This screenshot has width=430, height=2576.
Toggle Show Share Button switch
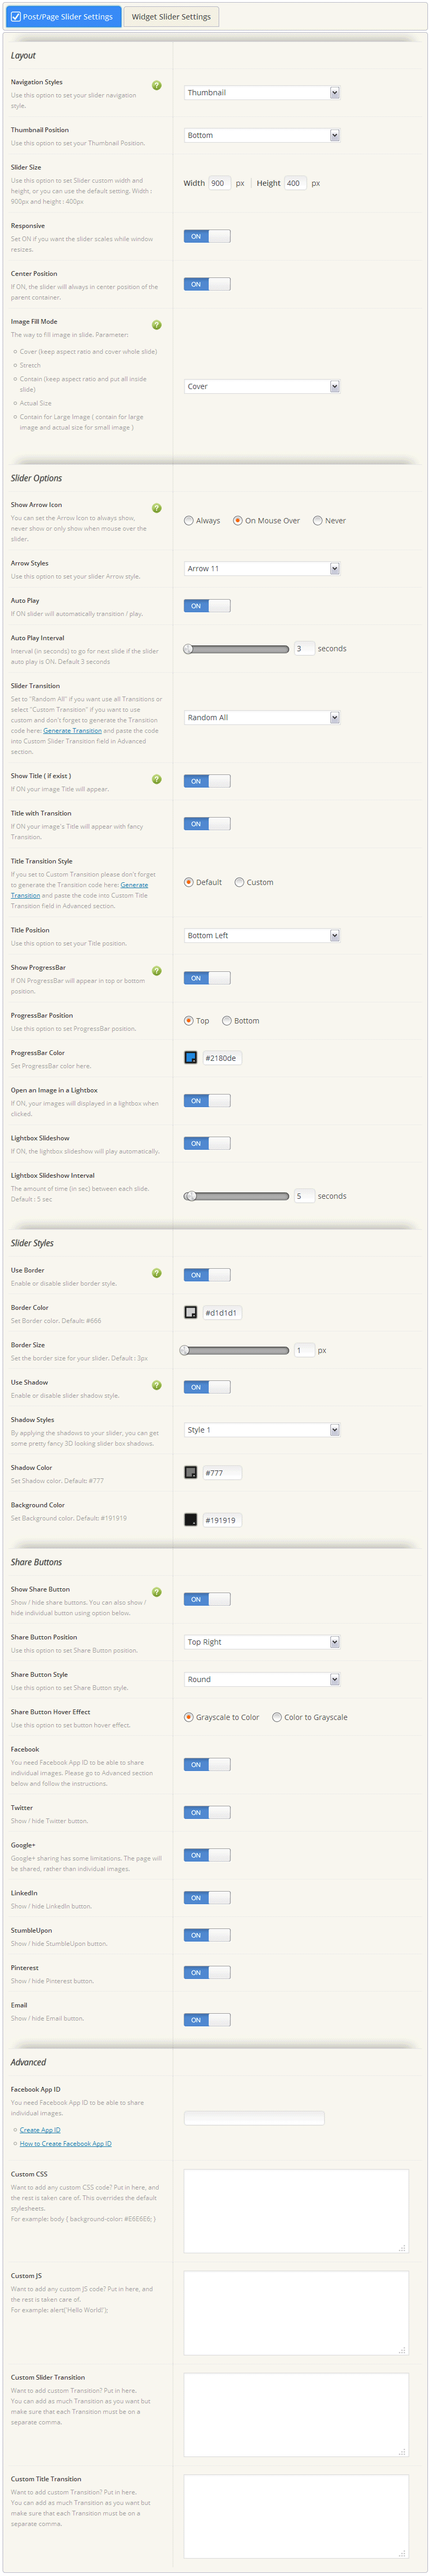coord(207,1599)
